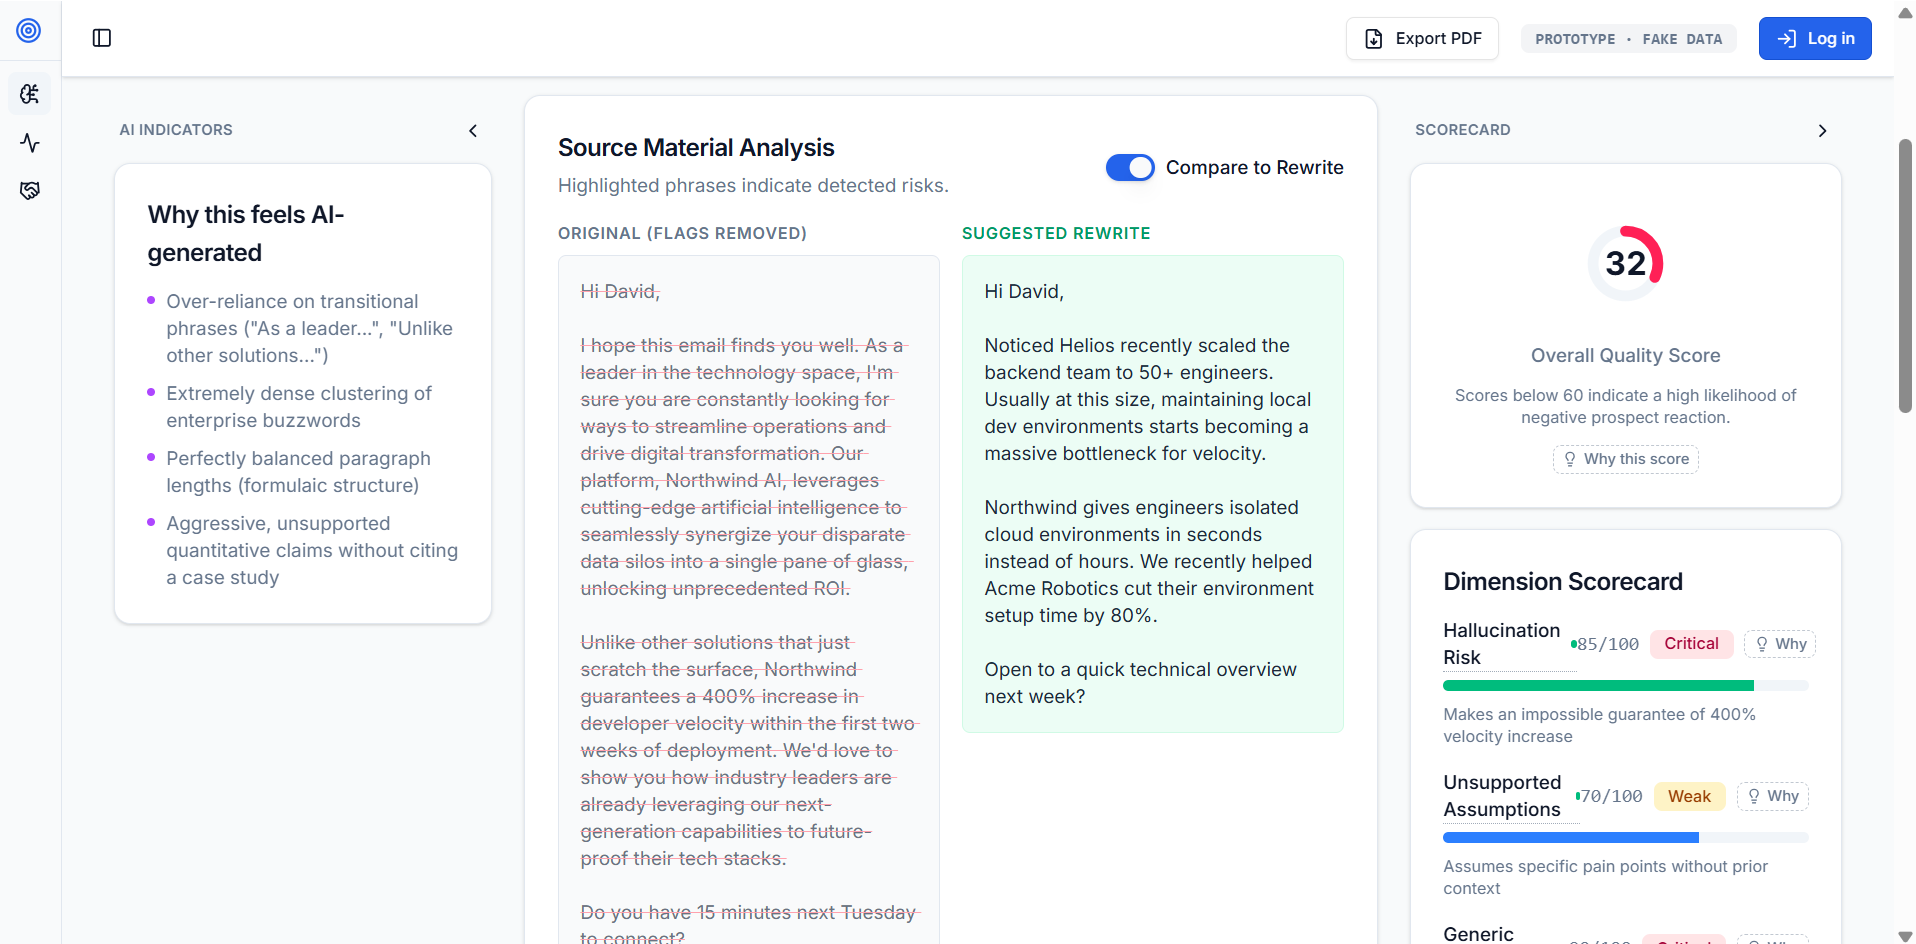Click 'Open to a quick technical overview' text
This screenshot has width=1916, height=944.
pos(1140,670)
